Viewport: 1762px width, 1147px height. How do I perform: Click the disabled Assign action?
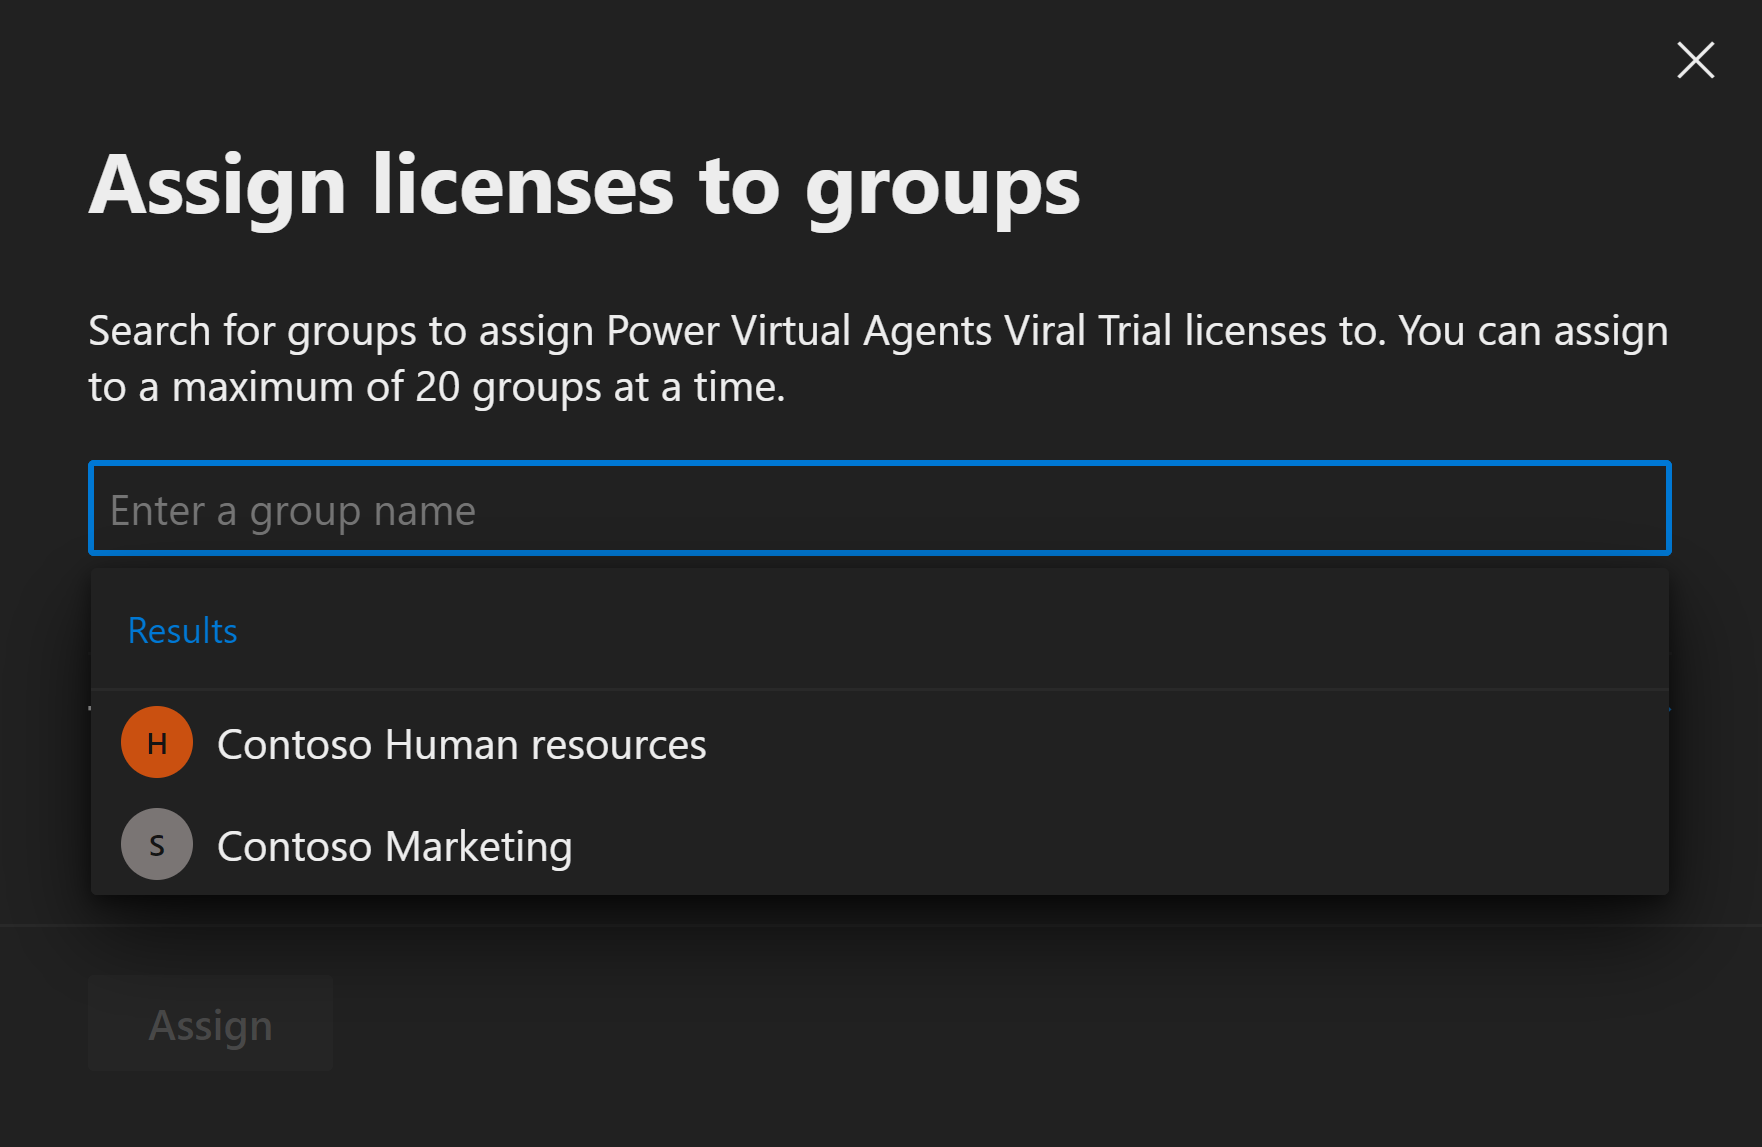209,1023
